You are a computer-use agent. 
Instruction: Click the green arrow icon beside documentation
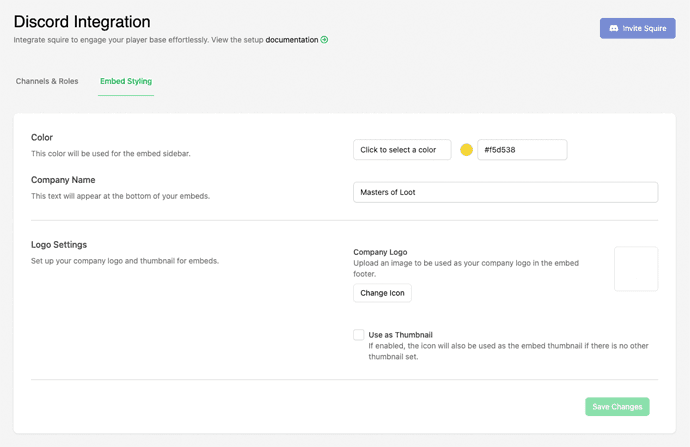click(324, 40)
